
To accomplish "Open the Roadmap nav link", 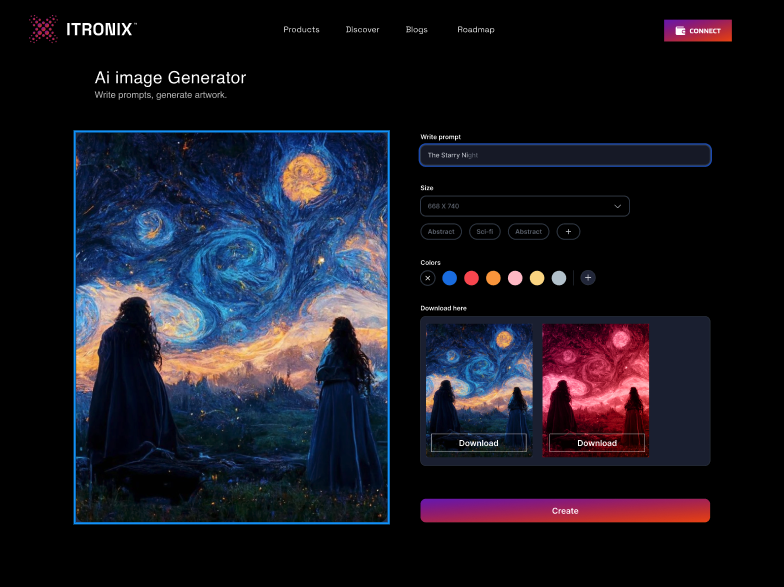I will tap(476, 30).
